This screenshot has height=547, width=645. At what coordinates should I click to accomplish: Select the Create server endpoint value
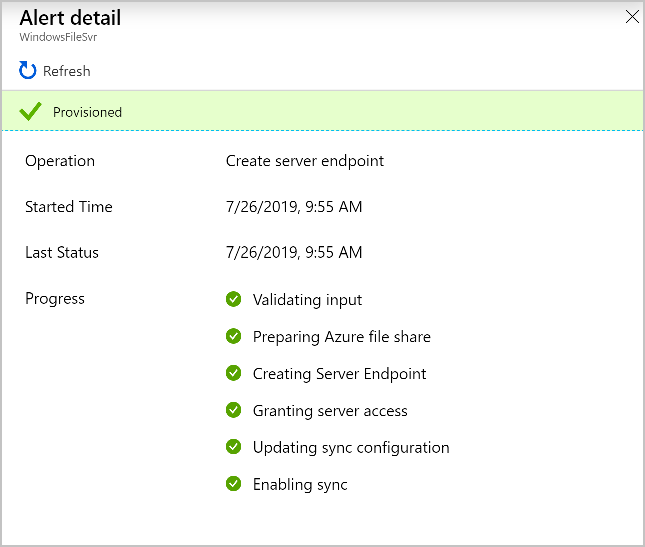[305, 161]
